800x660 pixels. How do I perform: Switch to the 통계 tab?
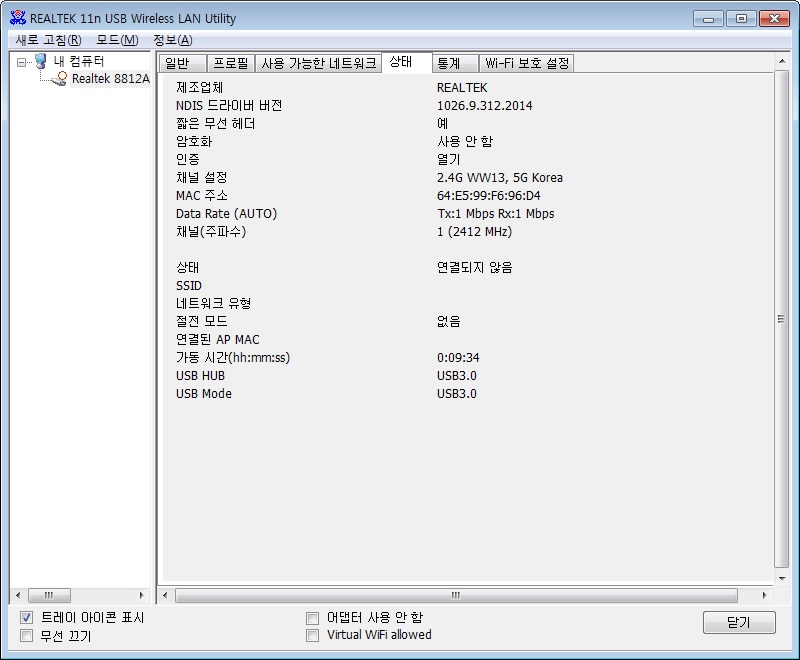click(x=455, y=63)
